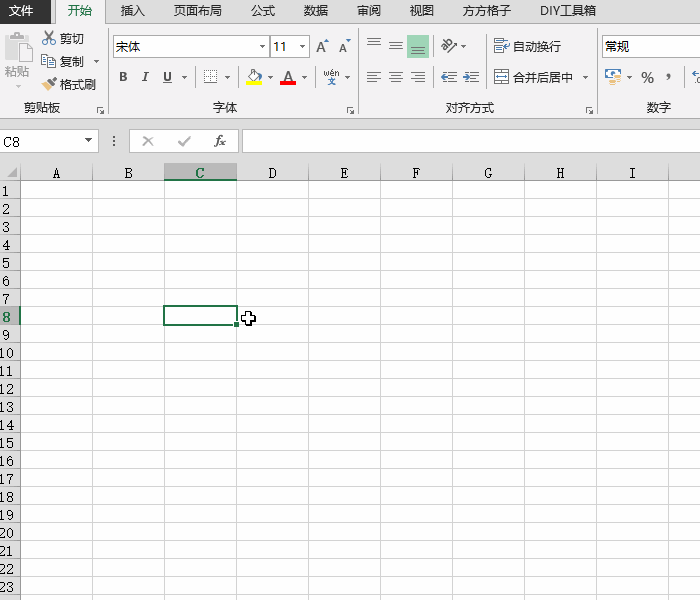Click inside the formula bar
This screenshot has height=600, width=700.
[471, 141]
